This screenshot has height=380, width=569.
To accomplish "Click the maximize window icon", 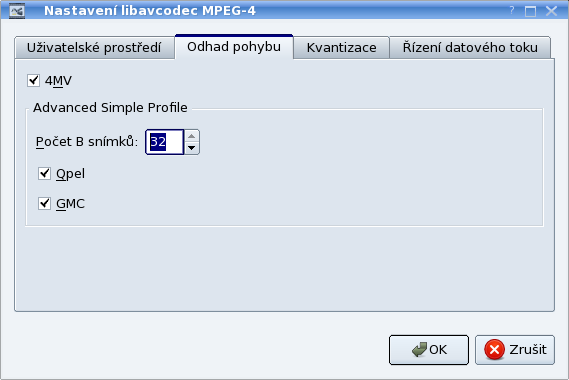I will click(x=531, y=11).
